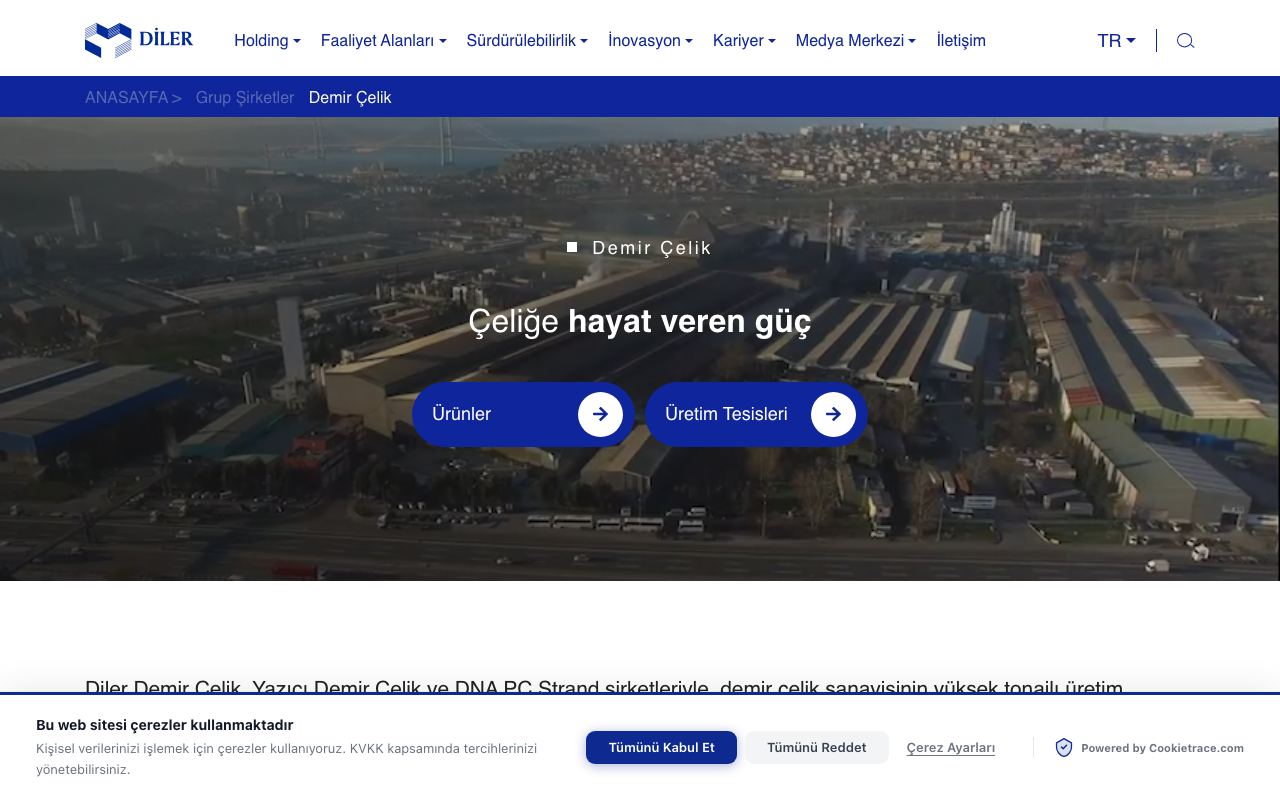The image size is (1280, 800).
Task: Click the Diler logo
Action: tap(139, 40)
